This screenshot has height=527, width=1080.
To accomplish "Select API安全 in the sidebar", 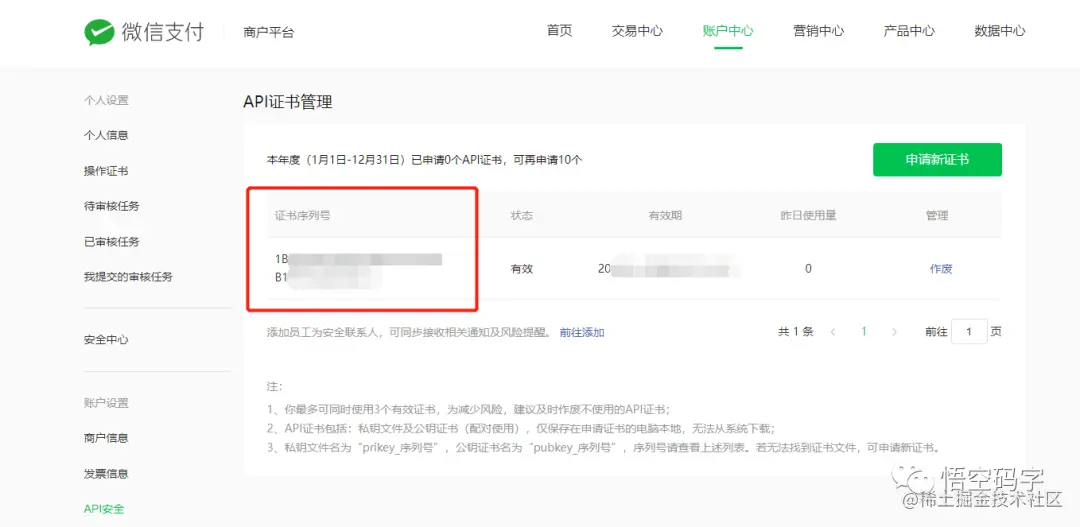I will 104,509.
